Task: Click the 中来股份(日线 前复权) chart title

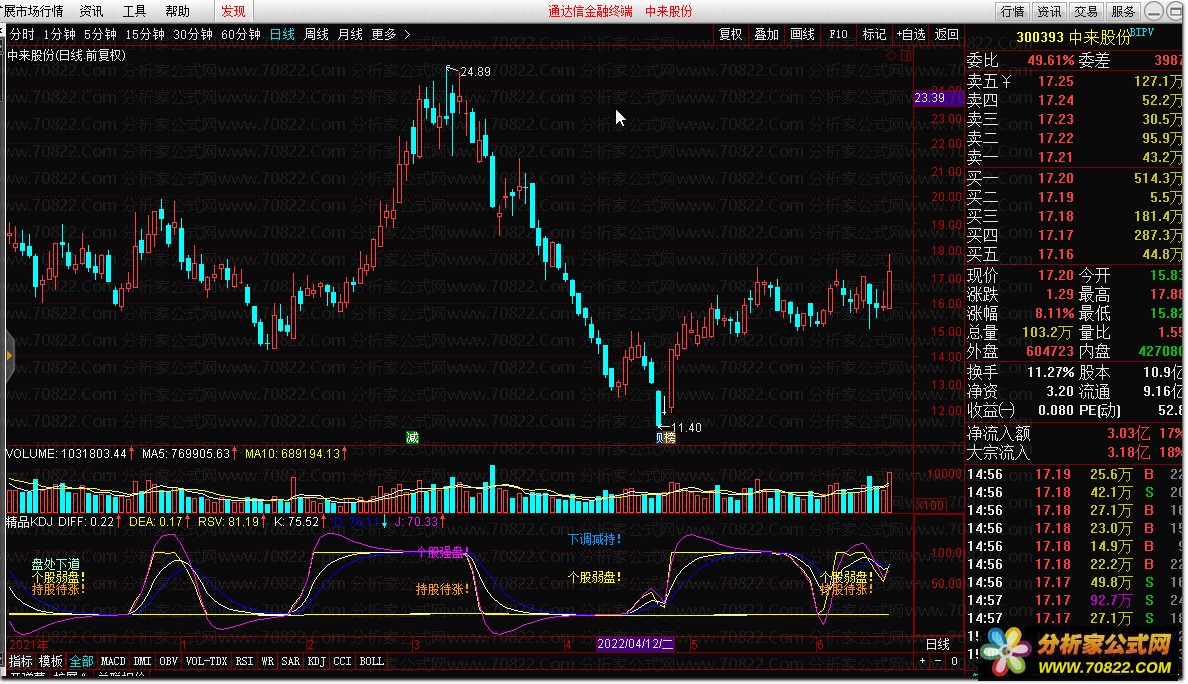Action: pyautogui.click(x=67, y=55)
